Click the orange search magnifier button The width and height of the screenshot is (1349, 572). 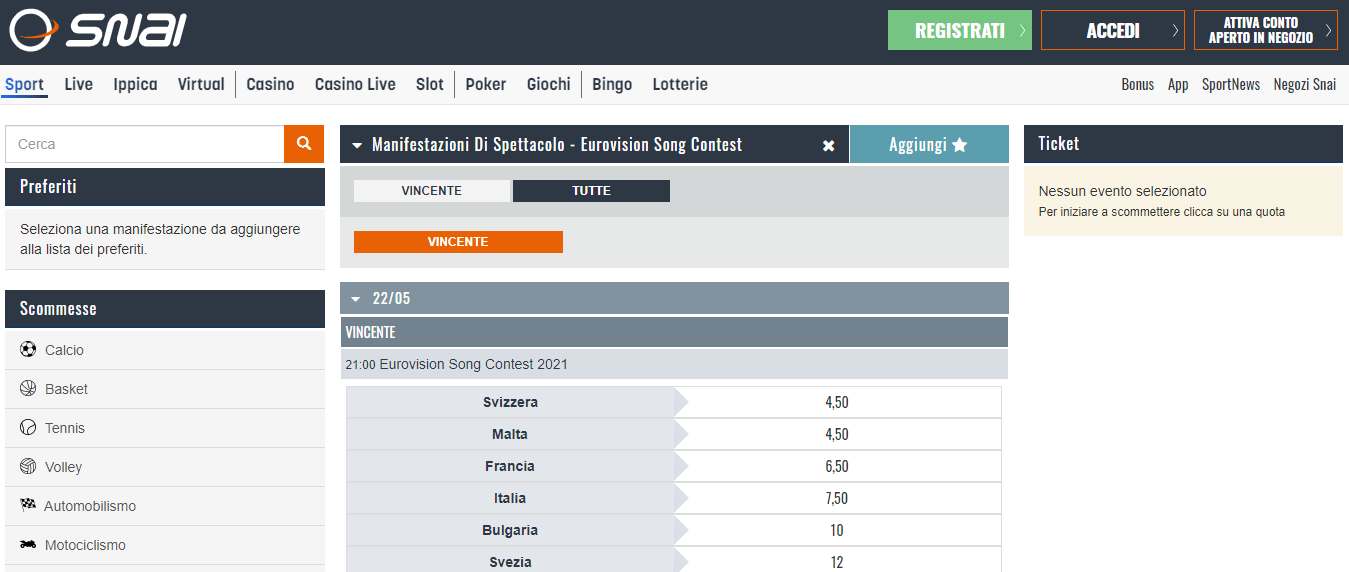[304, 144]
